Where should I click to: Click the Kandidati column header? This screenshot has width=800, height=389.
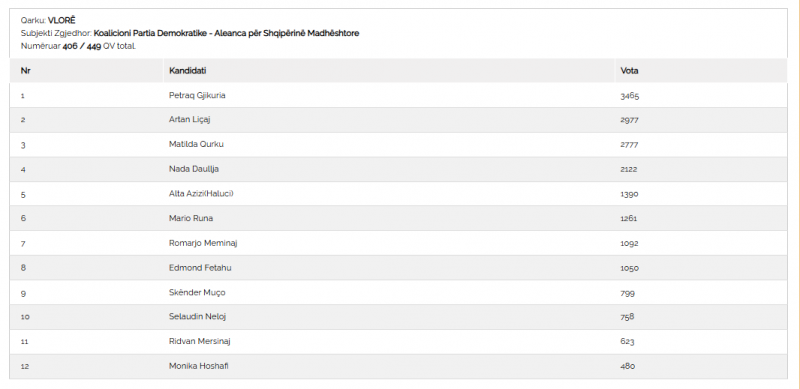187,71
